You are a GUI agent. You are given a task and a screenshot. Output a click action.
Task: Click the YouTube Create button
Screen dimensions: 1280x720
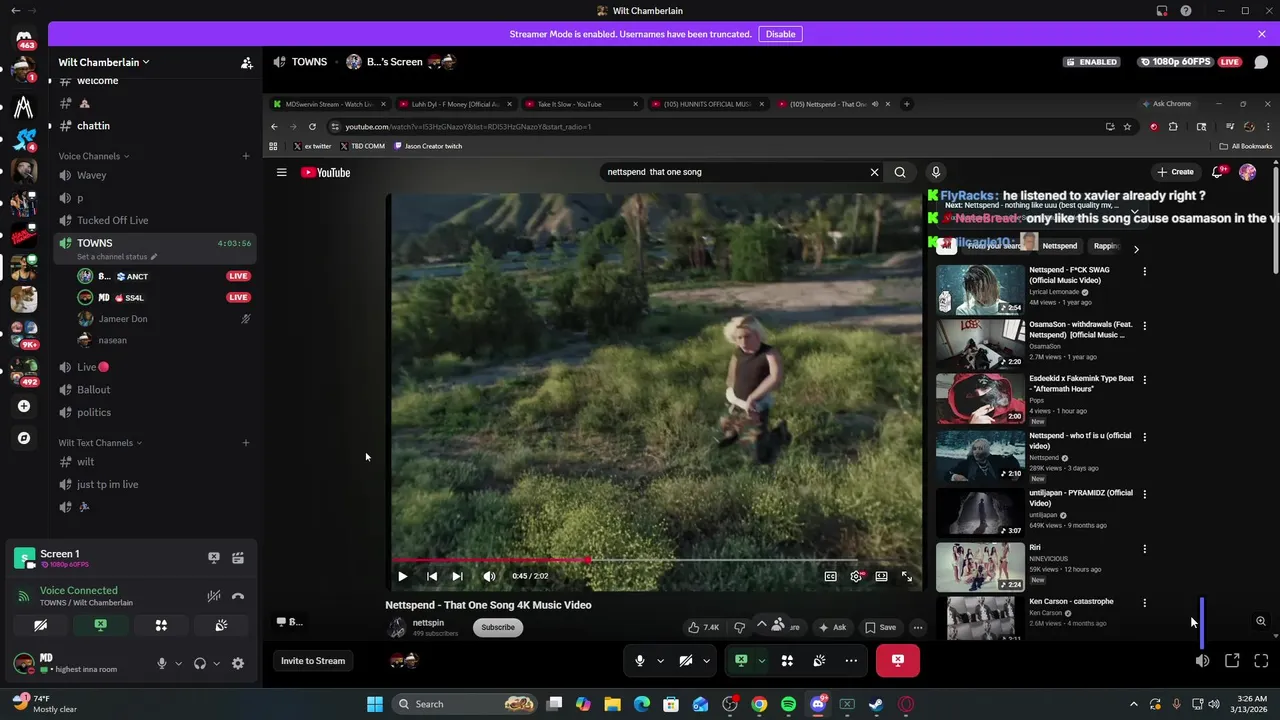[1175, 172]
